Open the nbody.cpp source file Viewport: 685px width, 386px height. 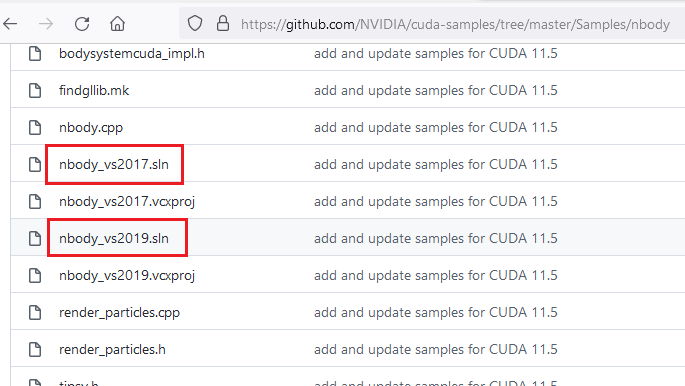point(91,128)
